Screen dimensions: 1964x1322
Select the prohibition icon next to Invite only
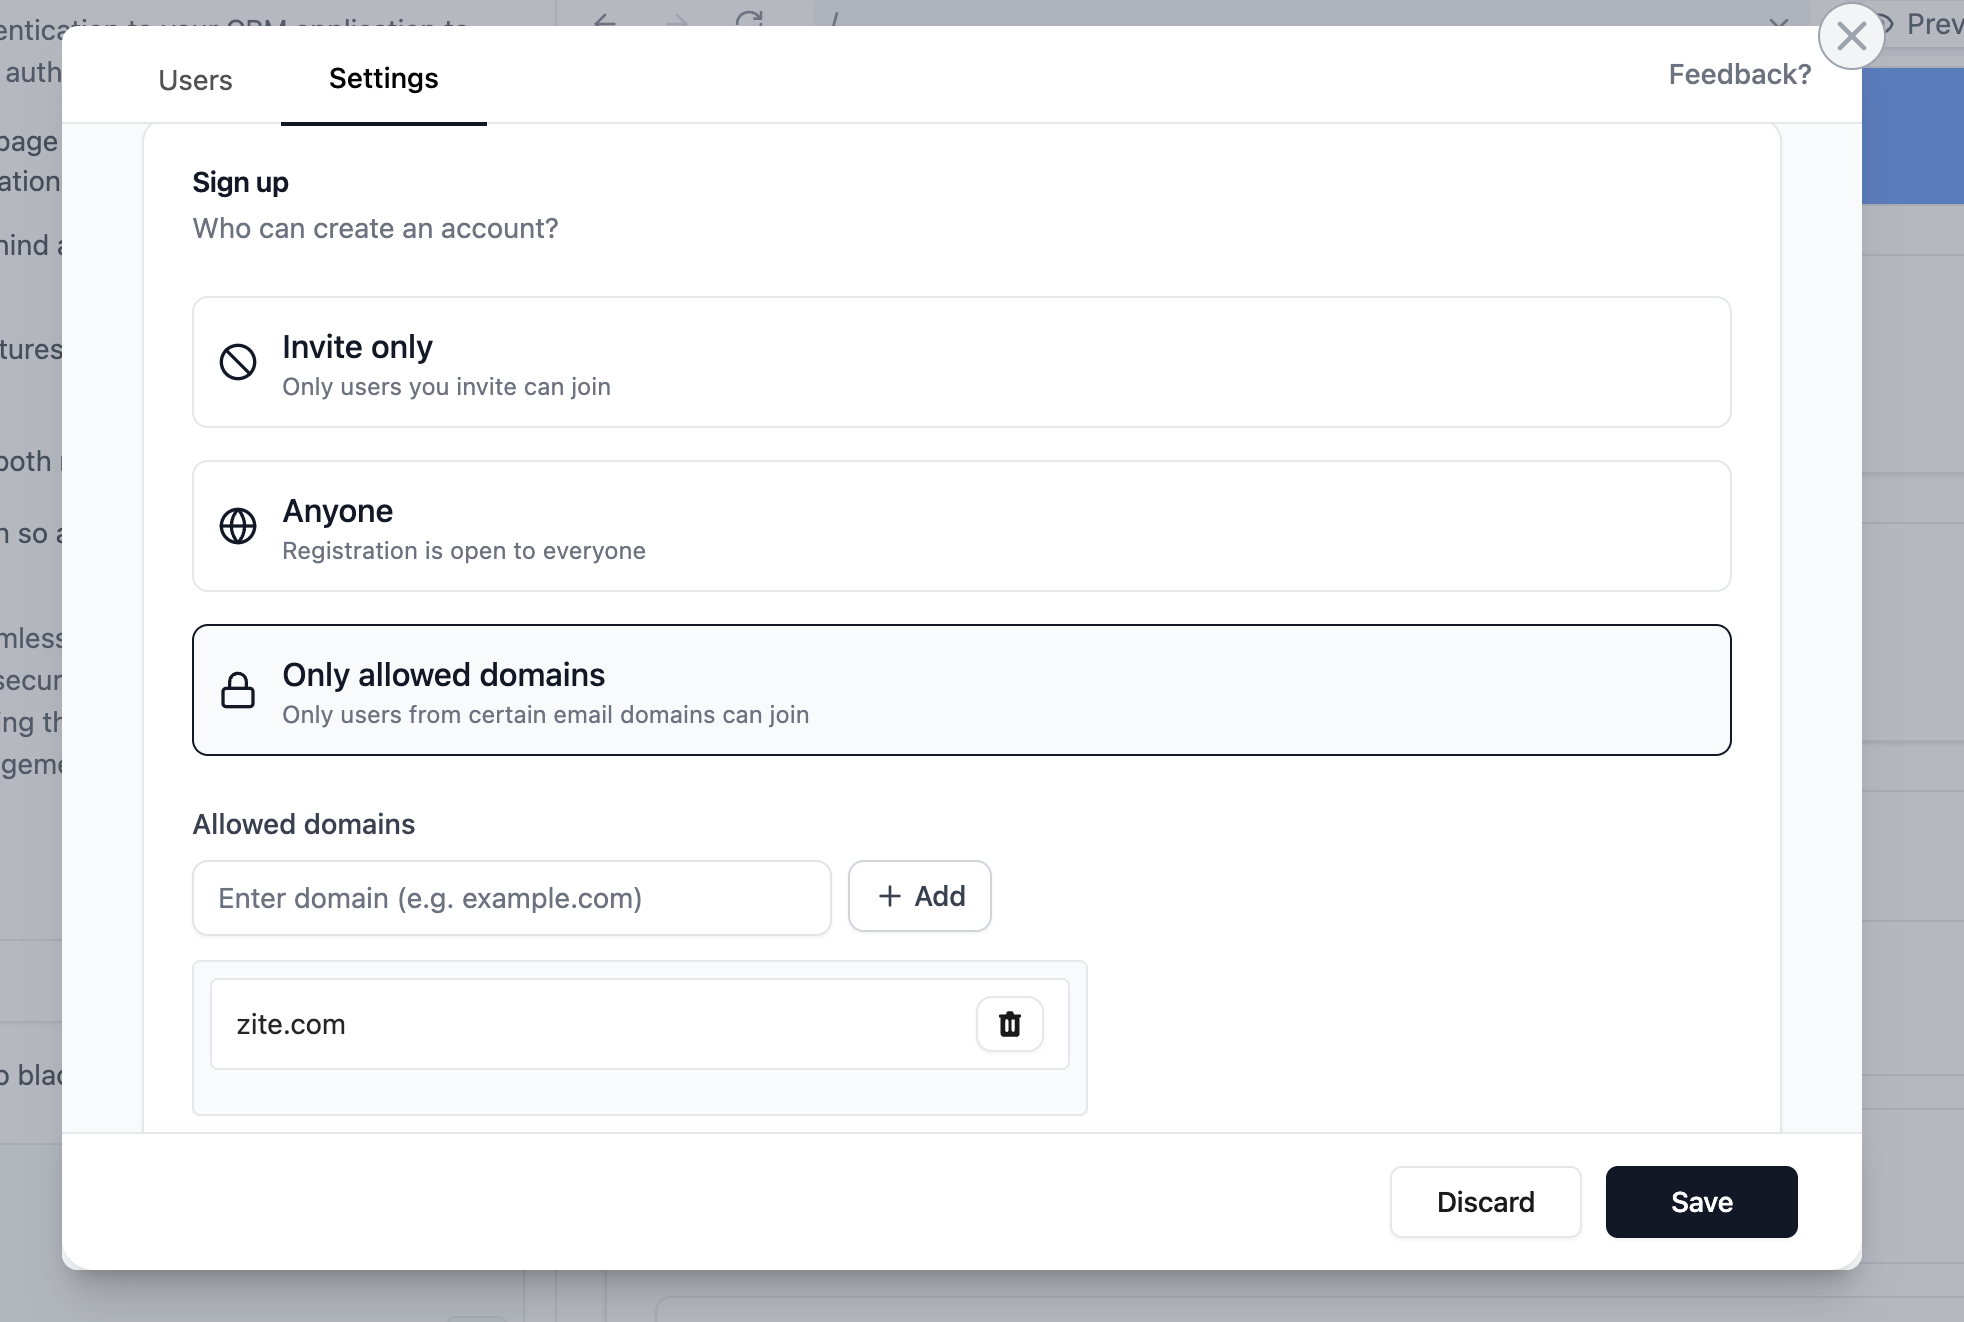238,362
